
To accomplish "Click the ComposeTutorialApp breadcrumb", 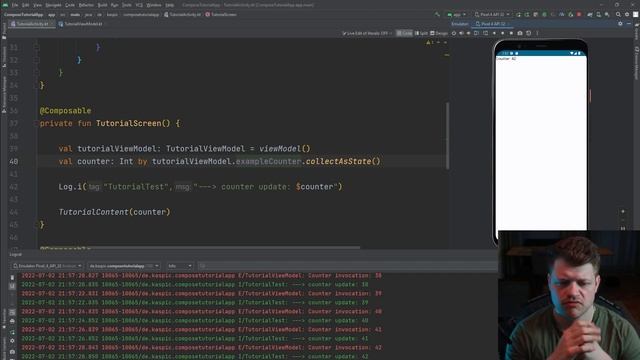I will pos(23,15).
